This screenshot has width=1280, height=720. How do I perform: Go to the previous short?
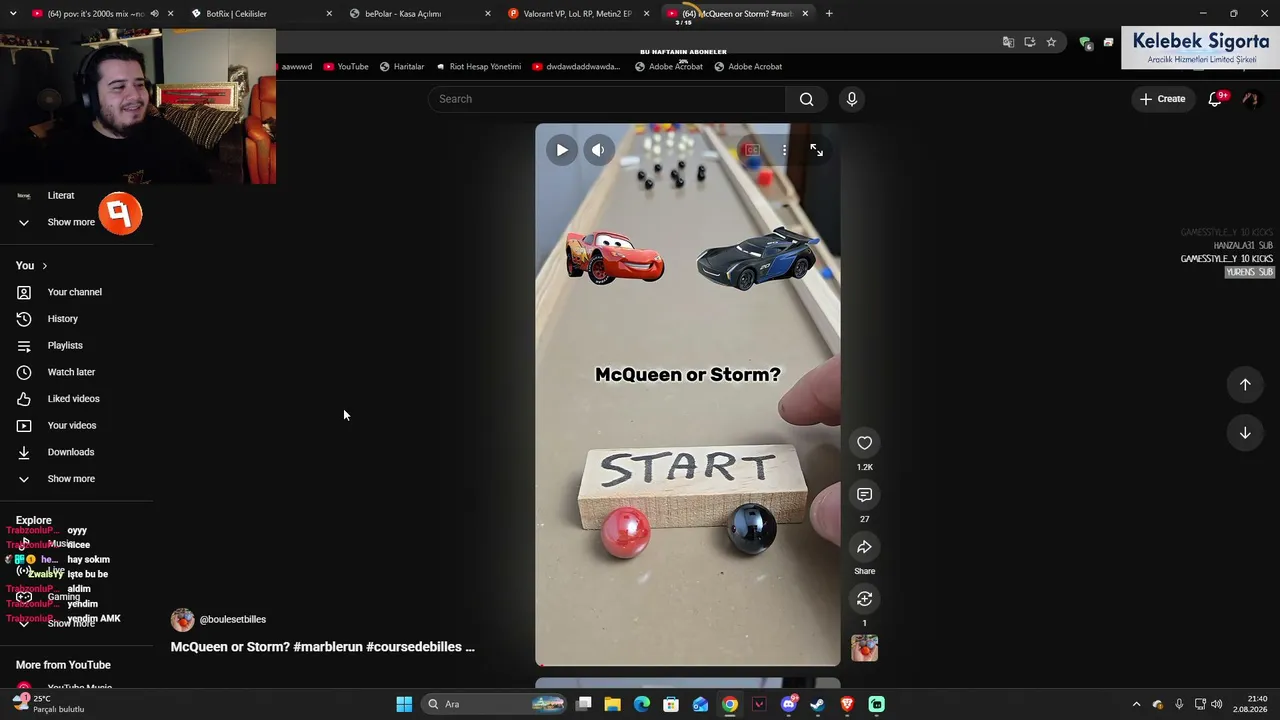click(x=1245, y=385)
